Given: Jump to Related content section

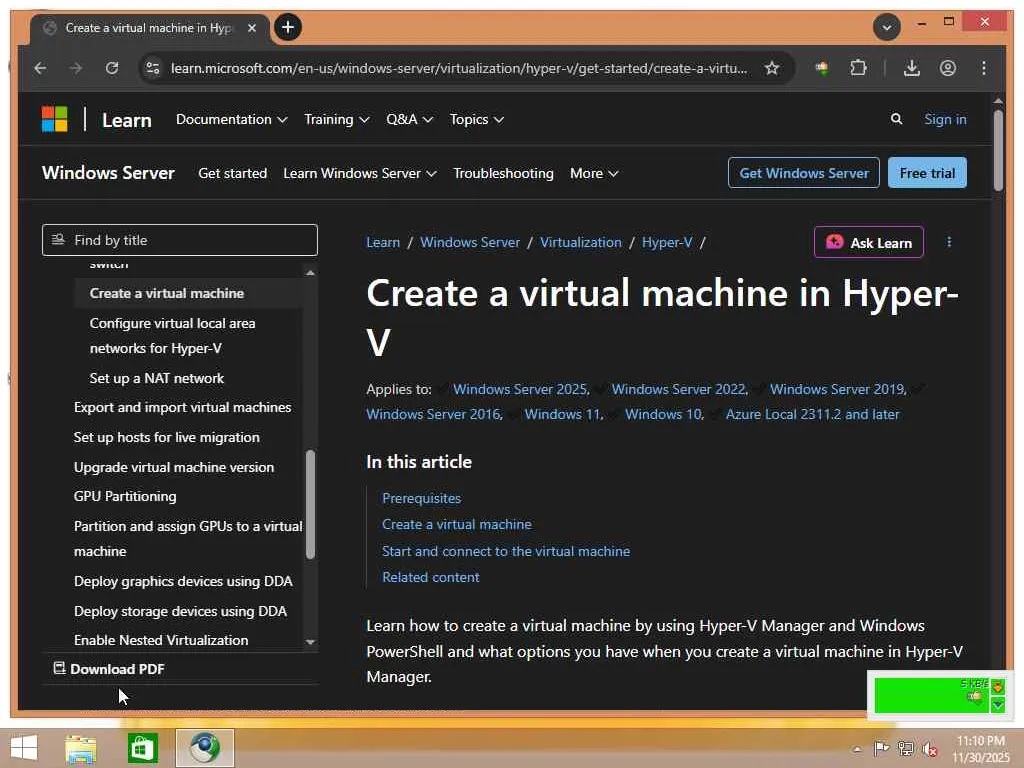Looking at the screenshot, I should pyautogui.click(x=430, y=577).
